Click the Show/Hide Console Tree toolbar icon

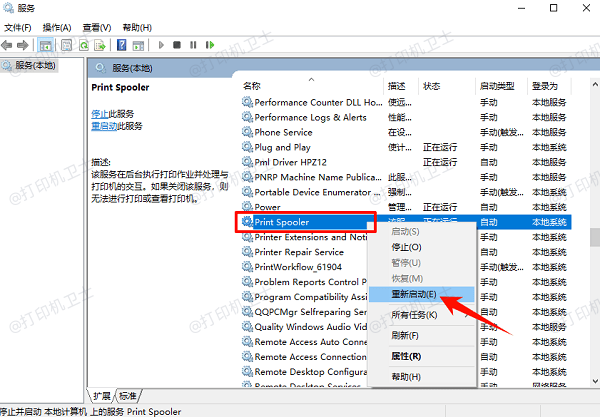pos(48,45)
